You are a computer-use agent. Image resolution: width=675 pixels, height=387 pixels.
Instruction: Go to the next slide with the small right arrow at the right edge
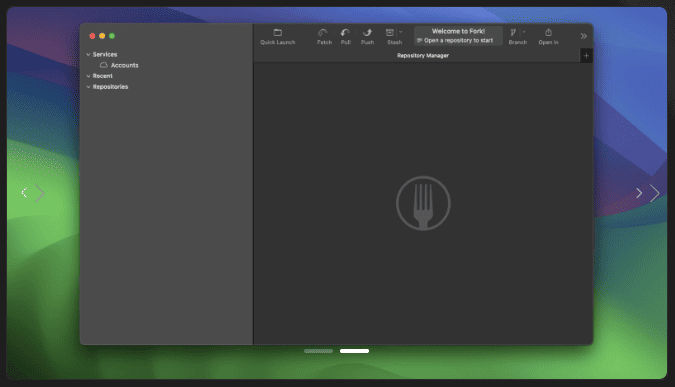coord(639,193)
